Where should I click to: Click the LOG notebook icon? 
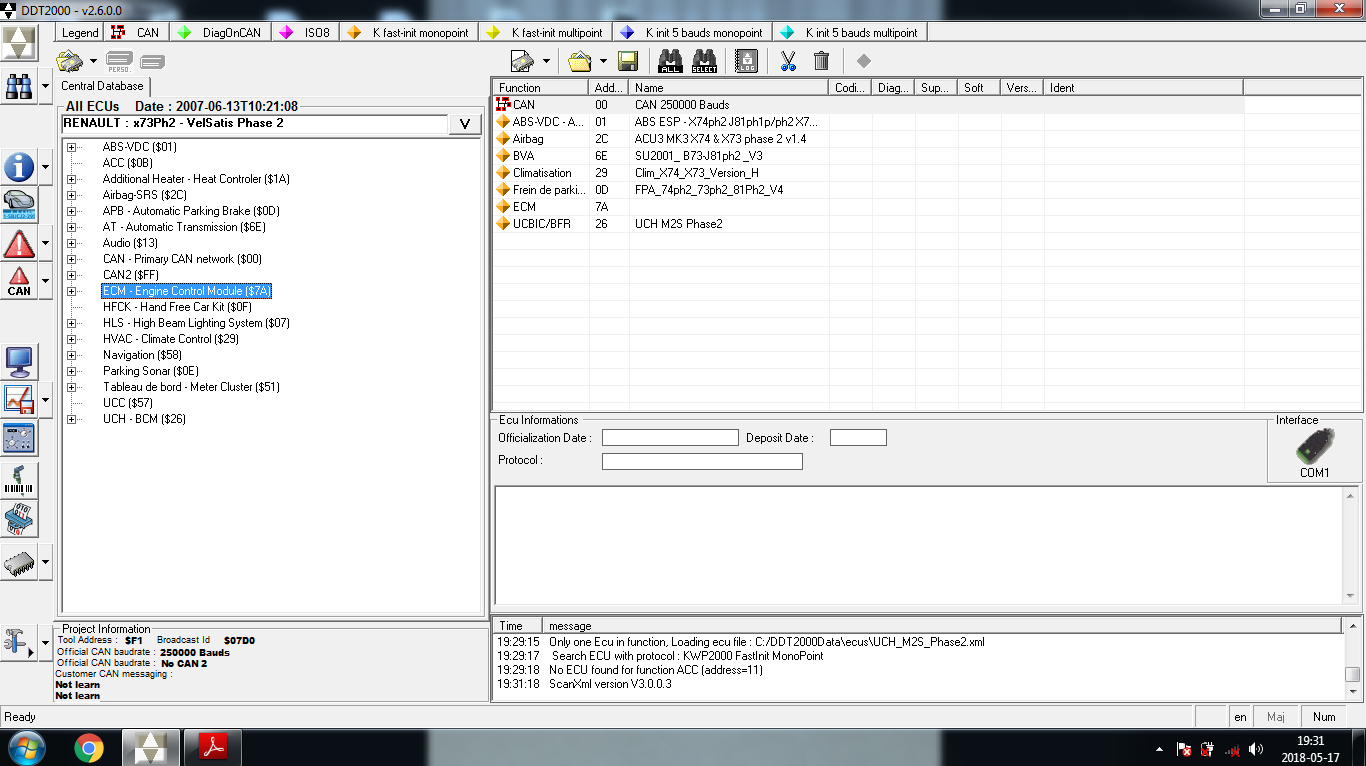[746, 62]
